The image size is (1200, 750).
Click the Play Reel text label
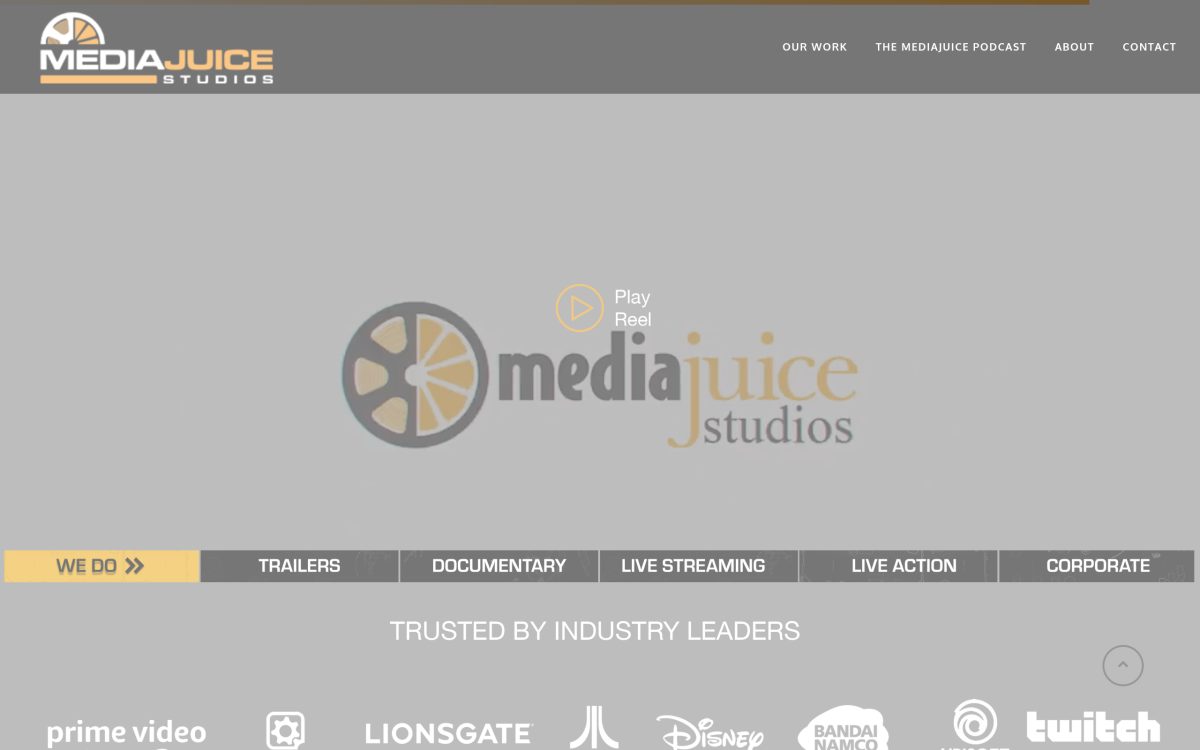632,308
